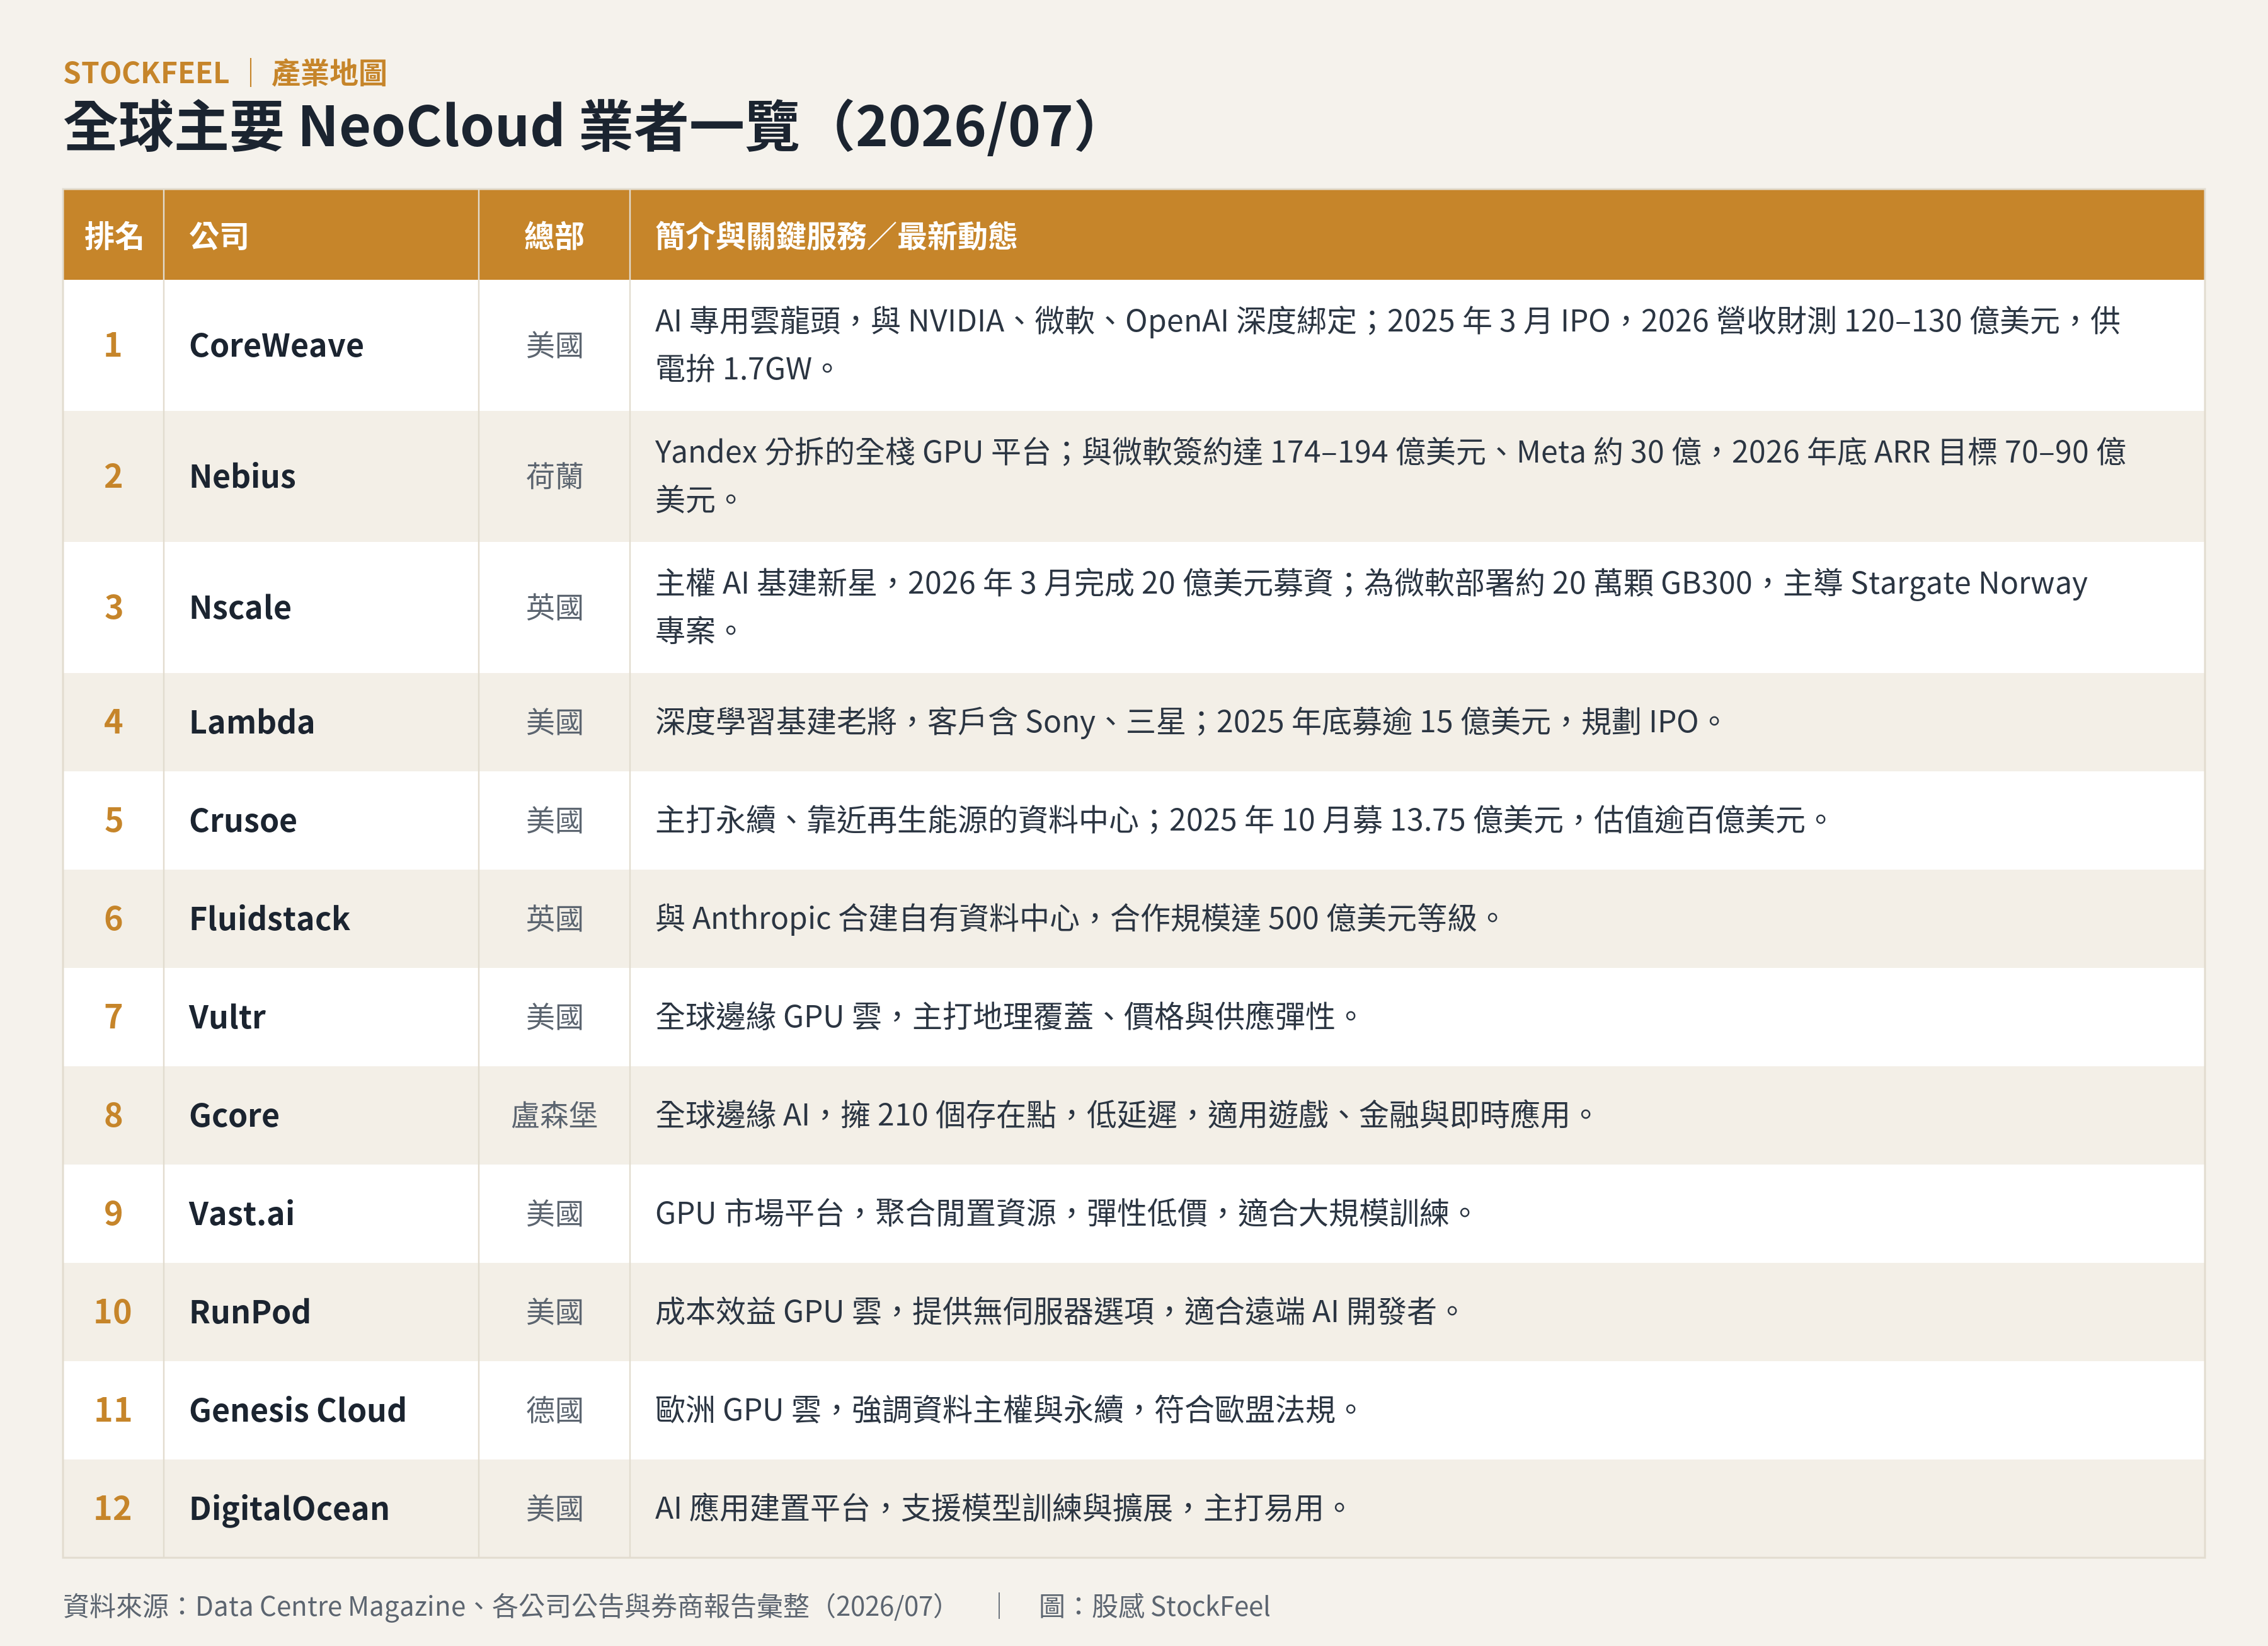Click the 圖：股感 StockFeel credit

coord(1154,1606)
